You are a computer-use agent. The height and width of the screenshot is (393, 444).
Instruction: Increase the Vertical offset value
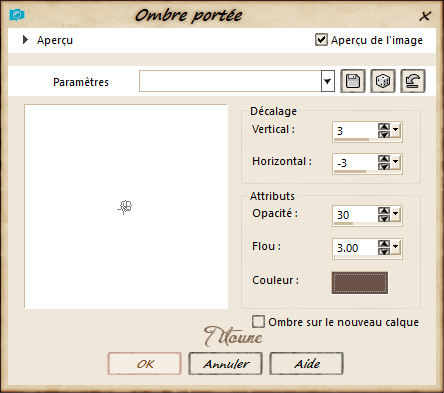pyautogui.click(x=384, y=127)
